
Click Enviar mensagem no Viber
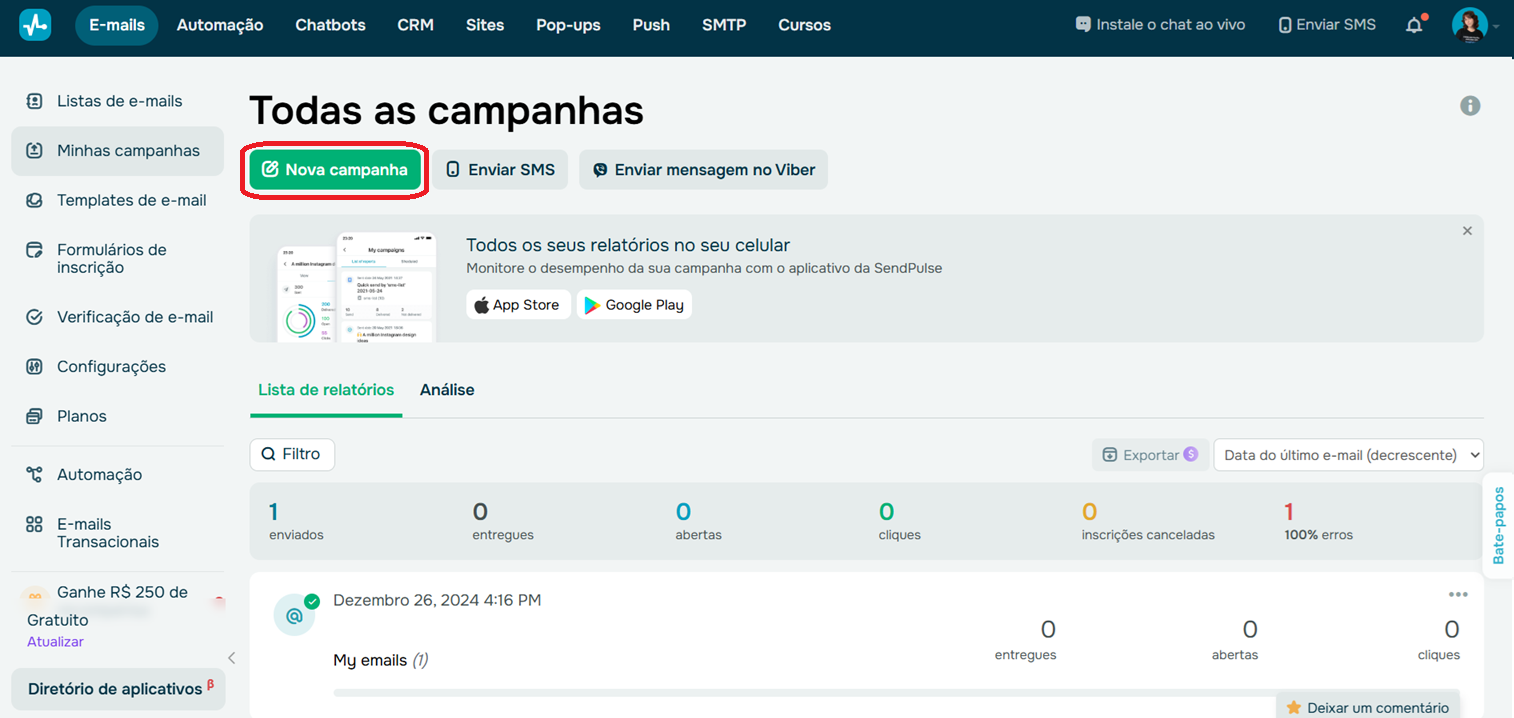704,170
